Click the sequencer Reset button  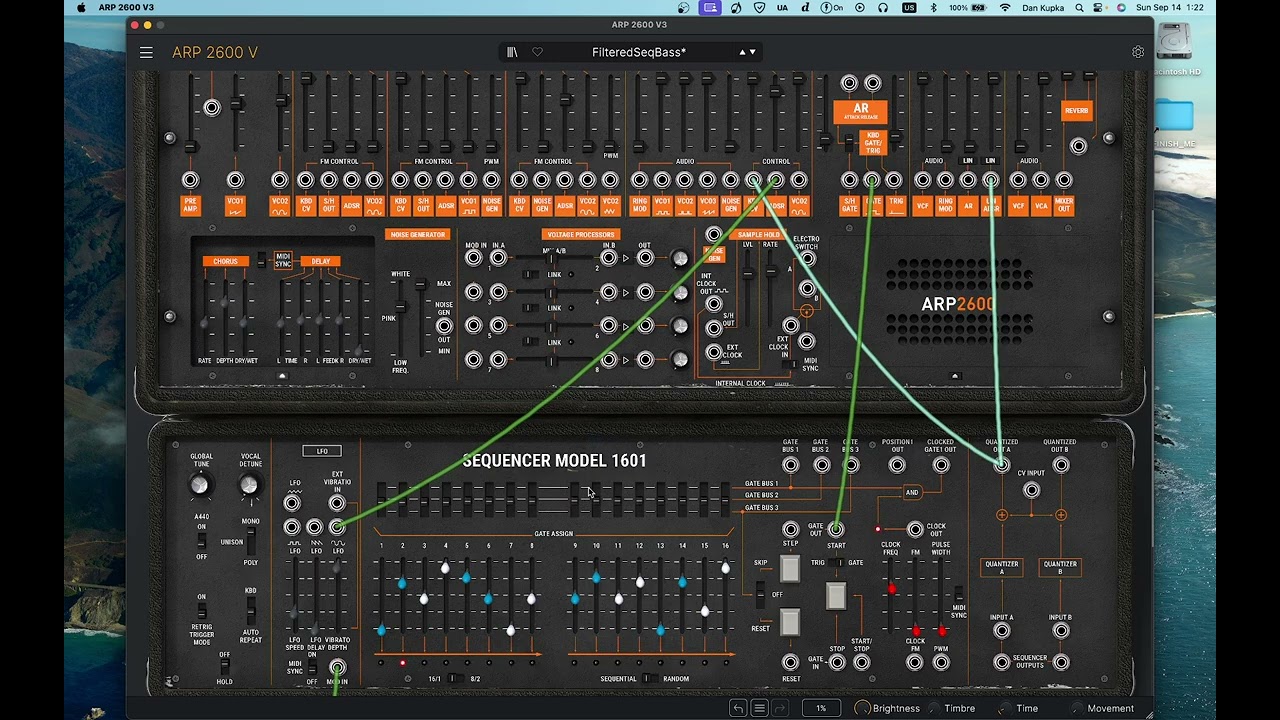tap(790, 622)
